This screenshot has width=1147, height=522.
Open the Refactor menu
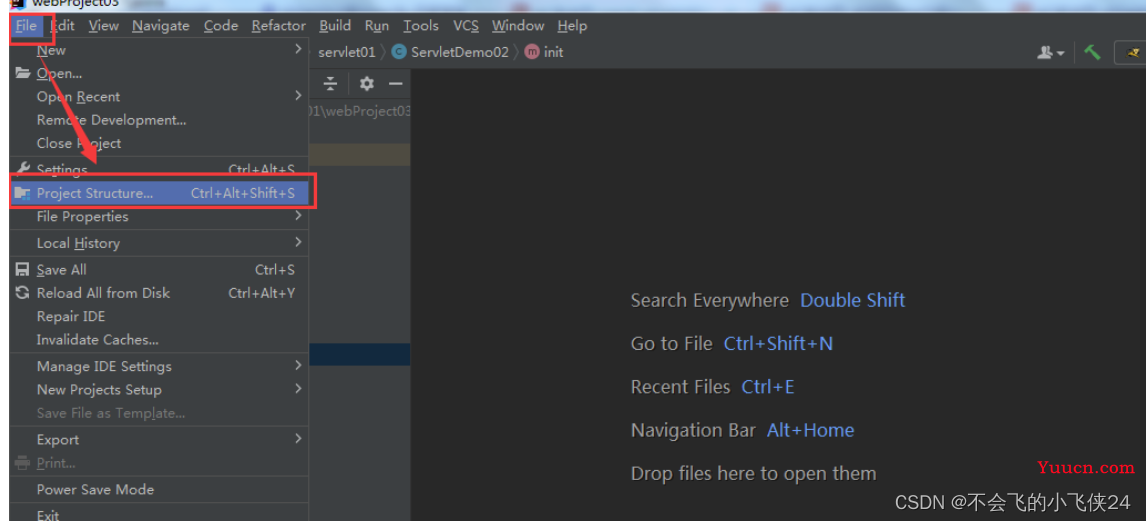click(279, 26)
